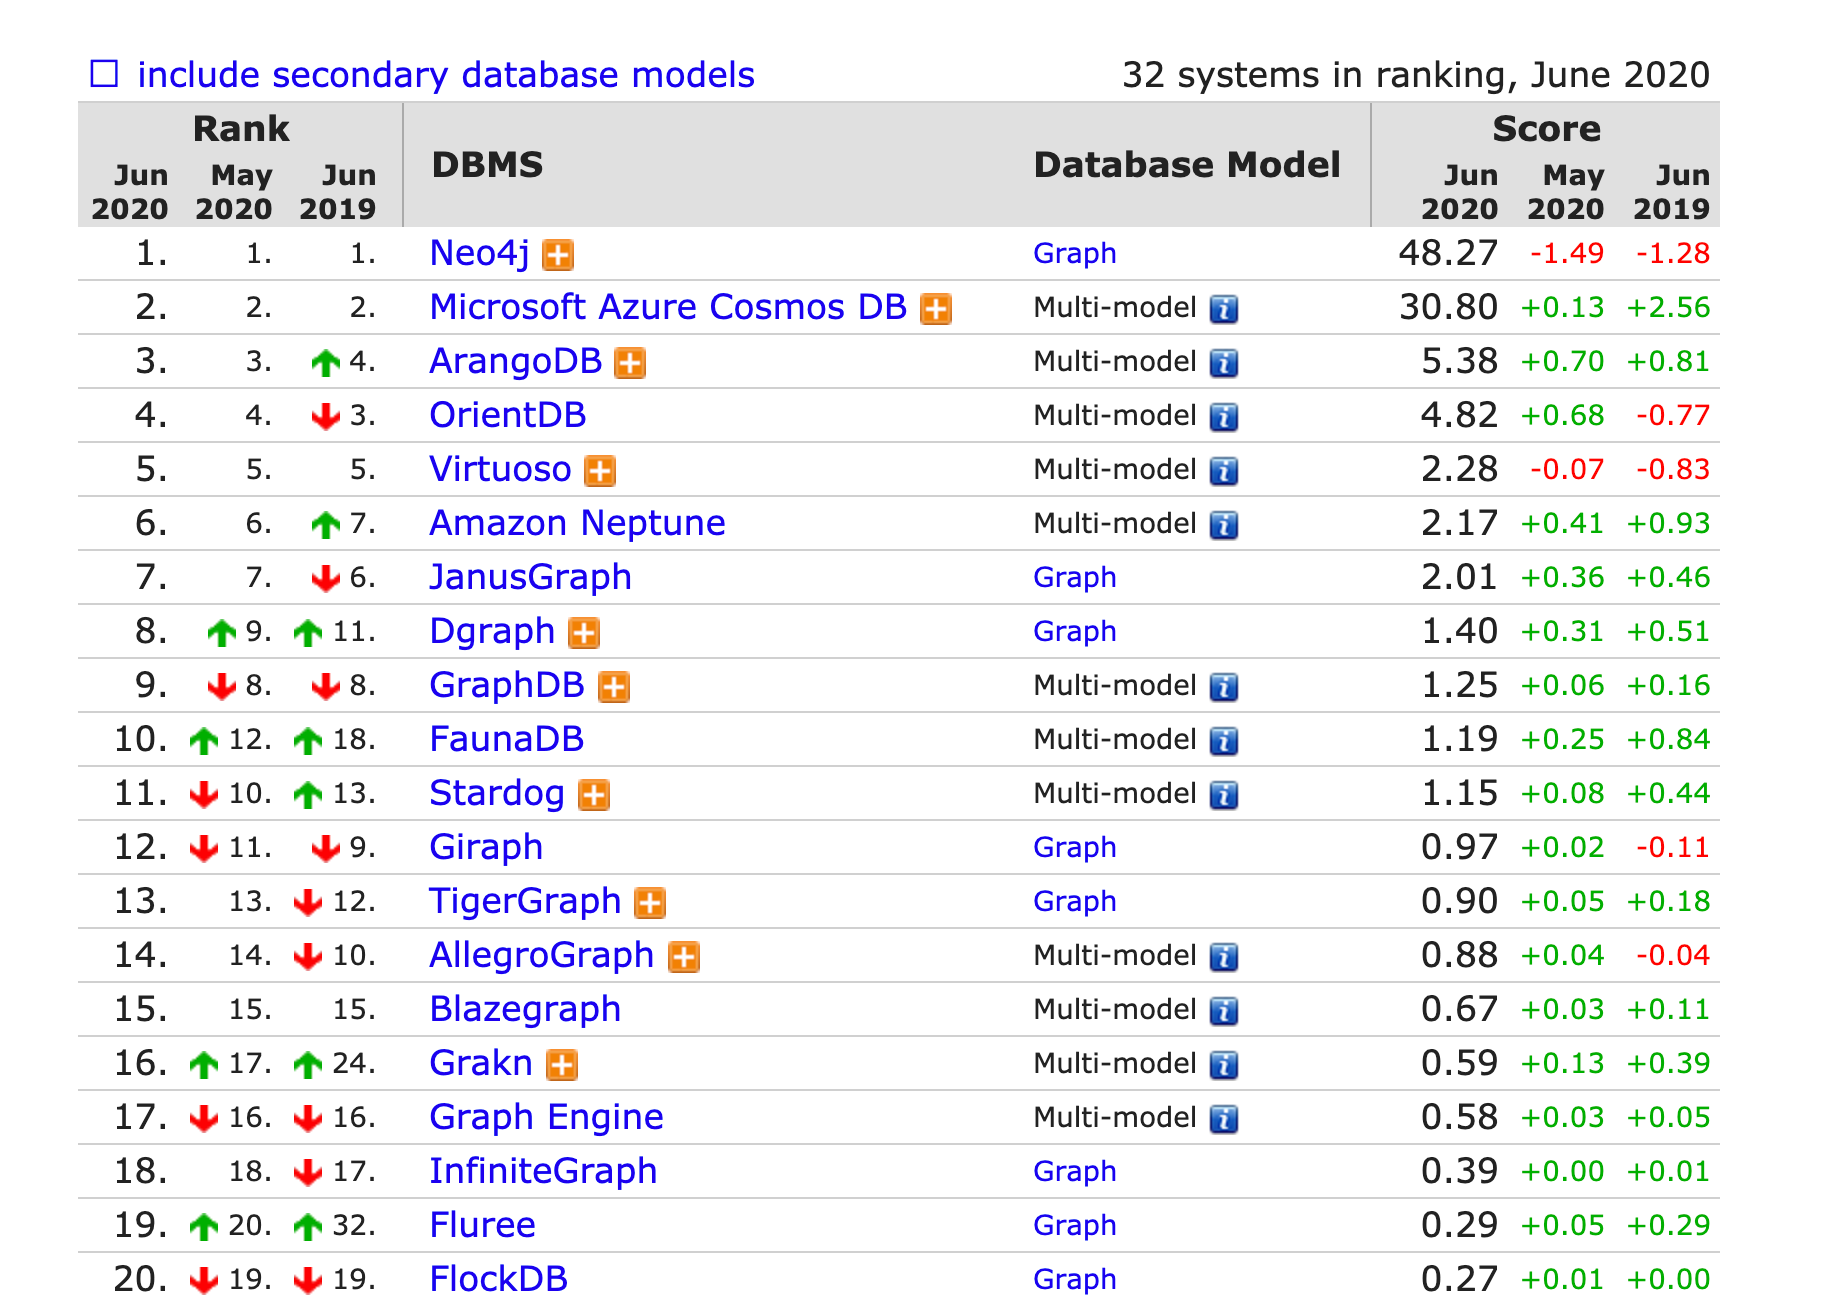Click the info icon in the FaunaDB row
Viewport: 1838px width, 1300px height.
pos(1224,741)
